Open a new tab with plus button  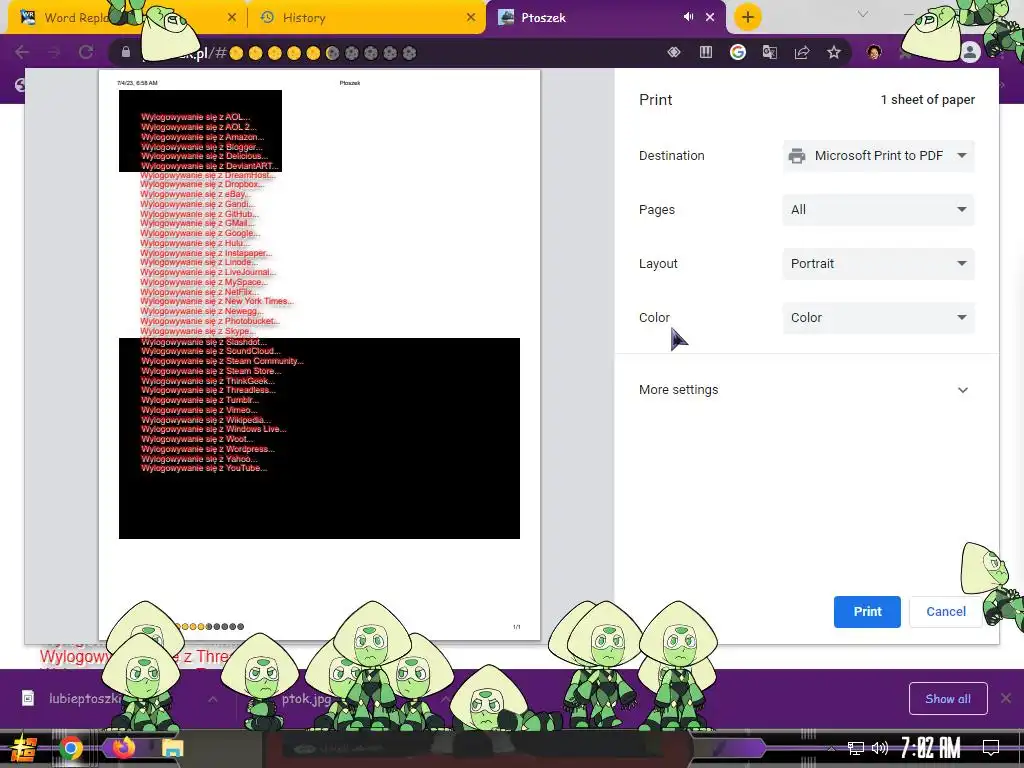pyautogui.click(x=748, y=18)
